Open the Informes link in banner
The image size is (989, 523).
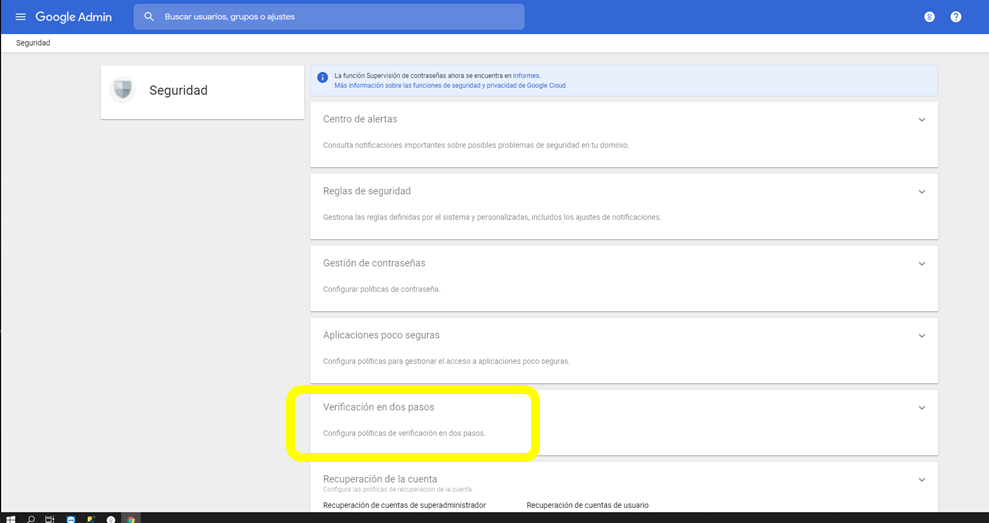click(x=526, y=76)
